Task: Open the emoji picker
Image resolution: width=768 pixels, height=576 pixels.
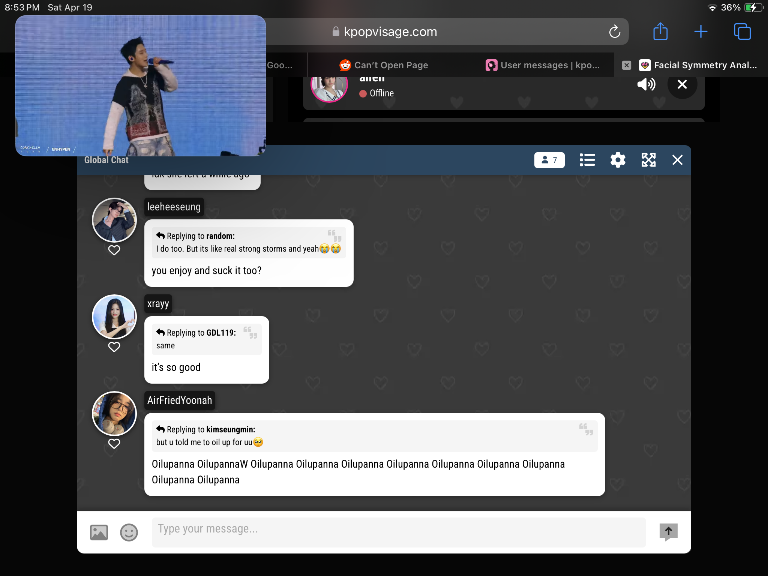Action: coord(129,532)
